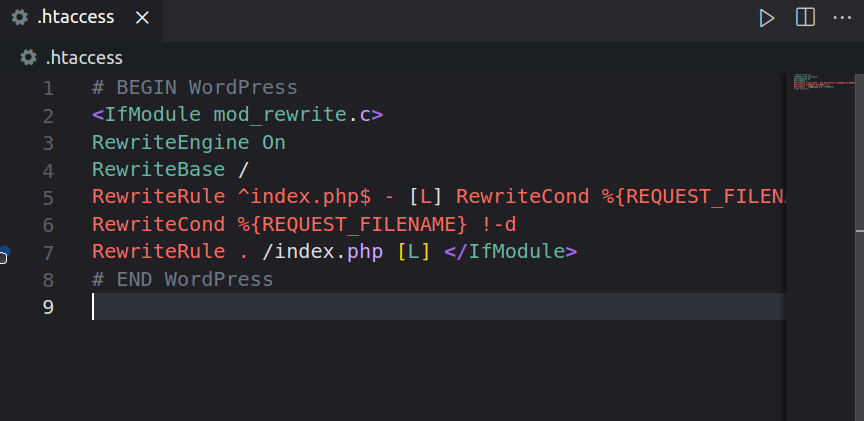Click the Run play icon

point(766,18)
